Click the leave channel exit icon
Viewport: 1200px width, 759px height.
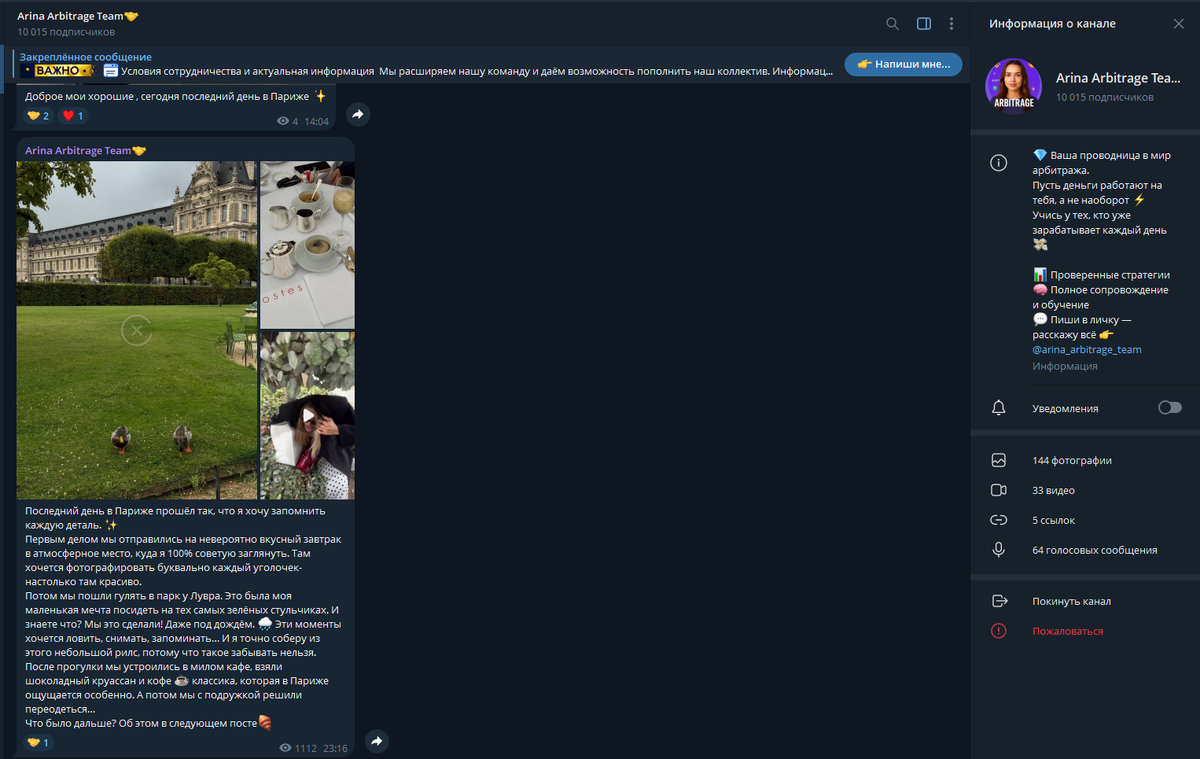click(998, 602)
